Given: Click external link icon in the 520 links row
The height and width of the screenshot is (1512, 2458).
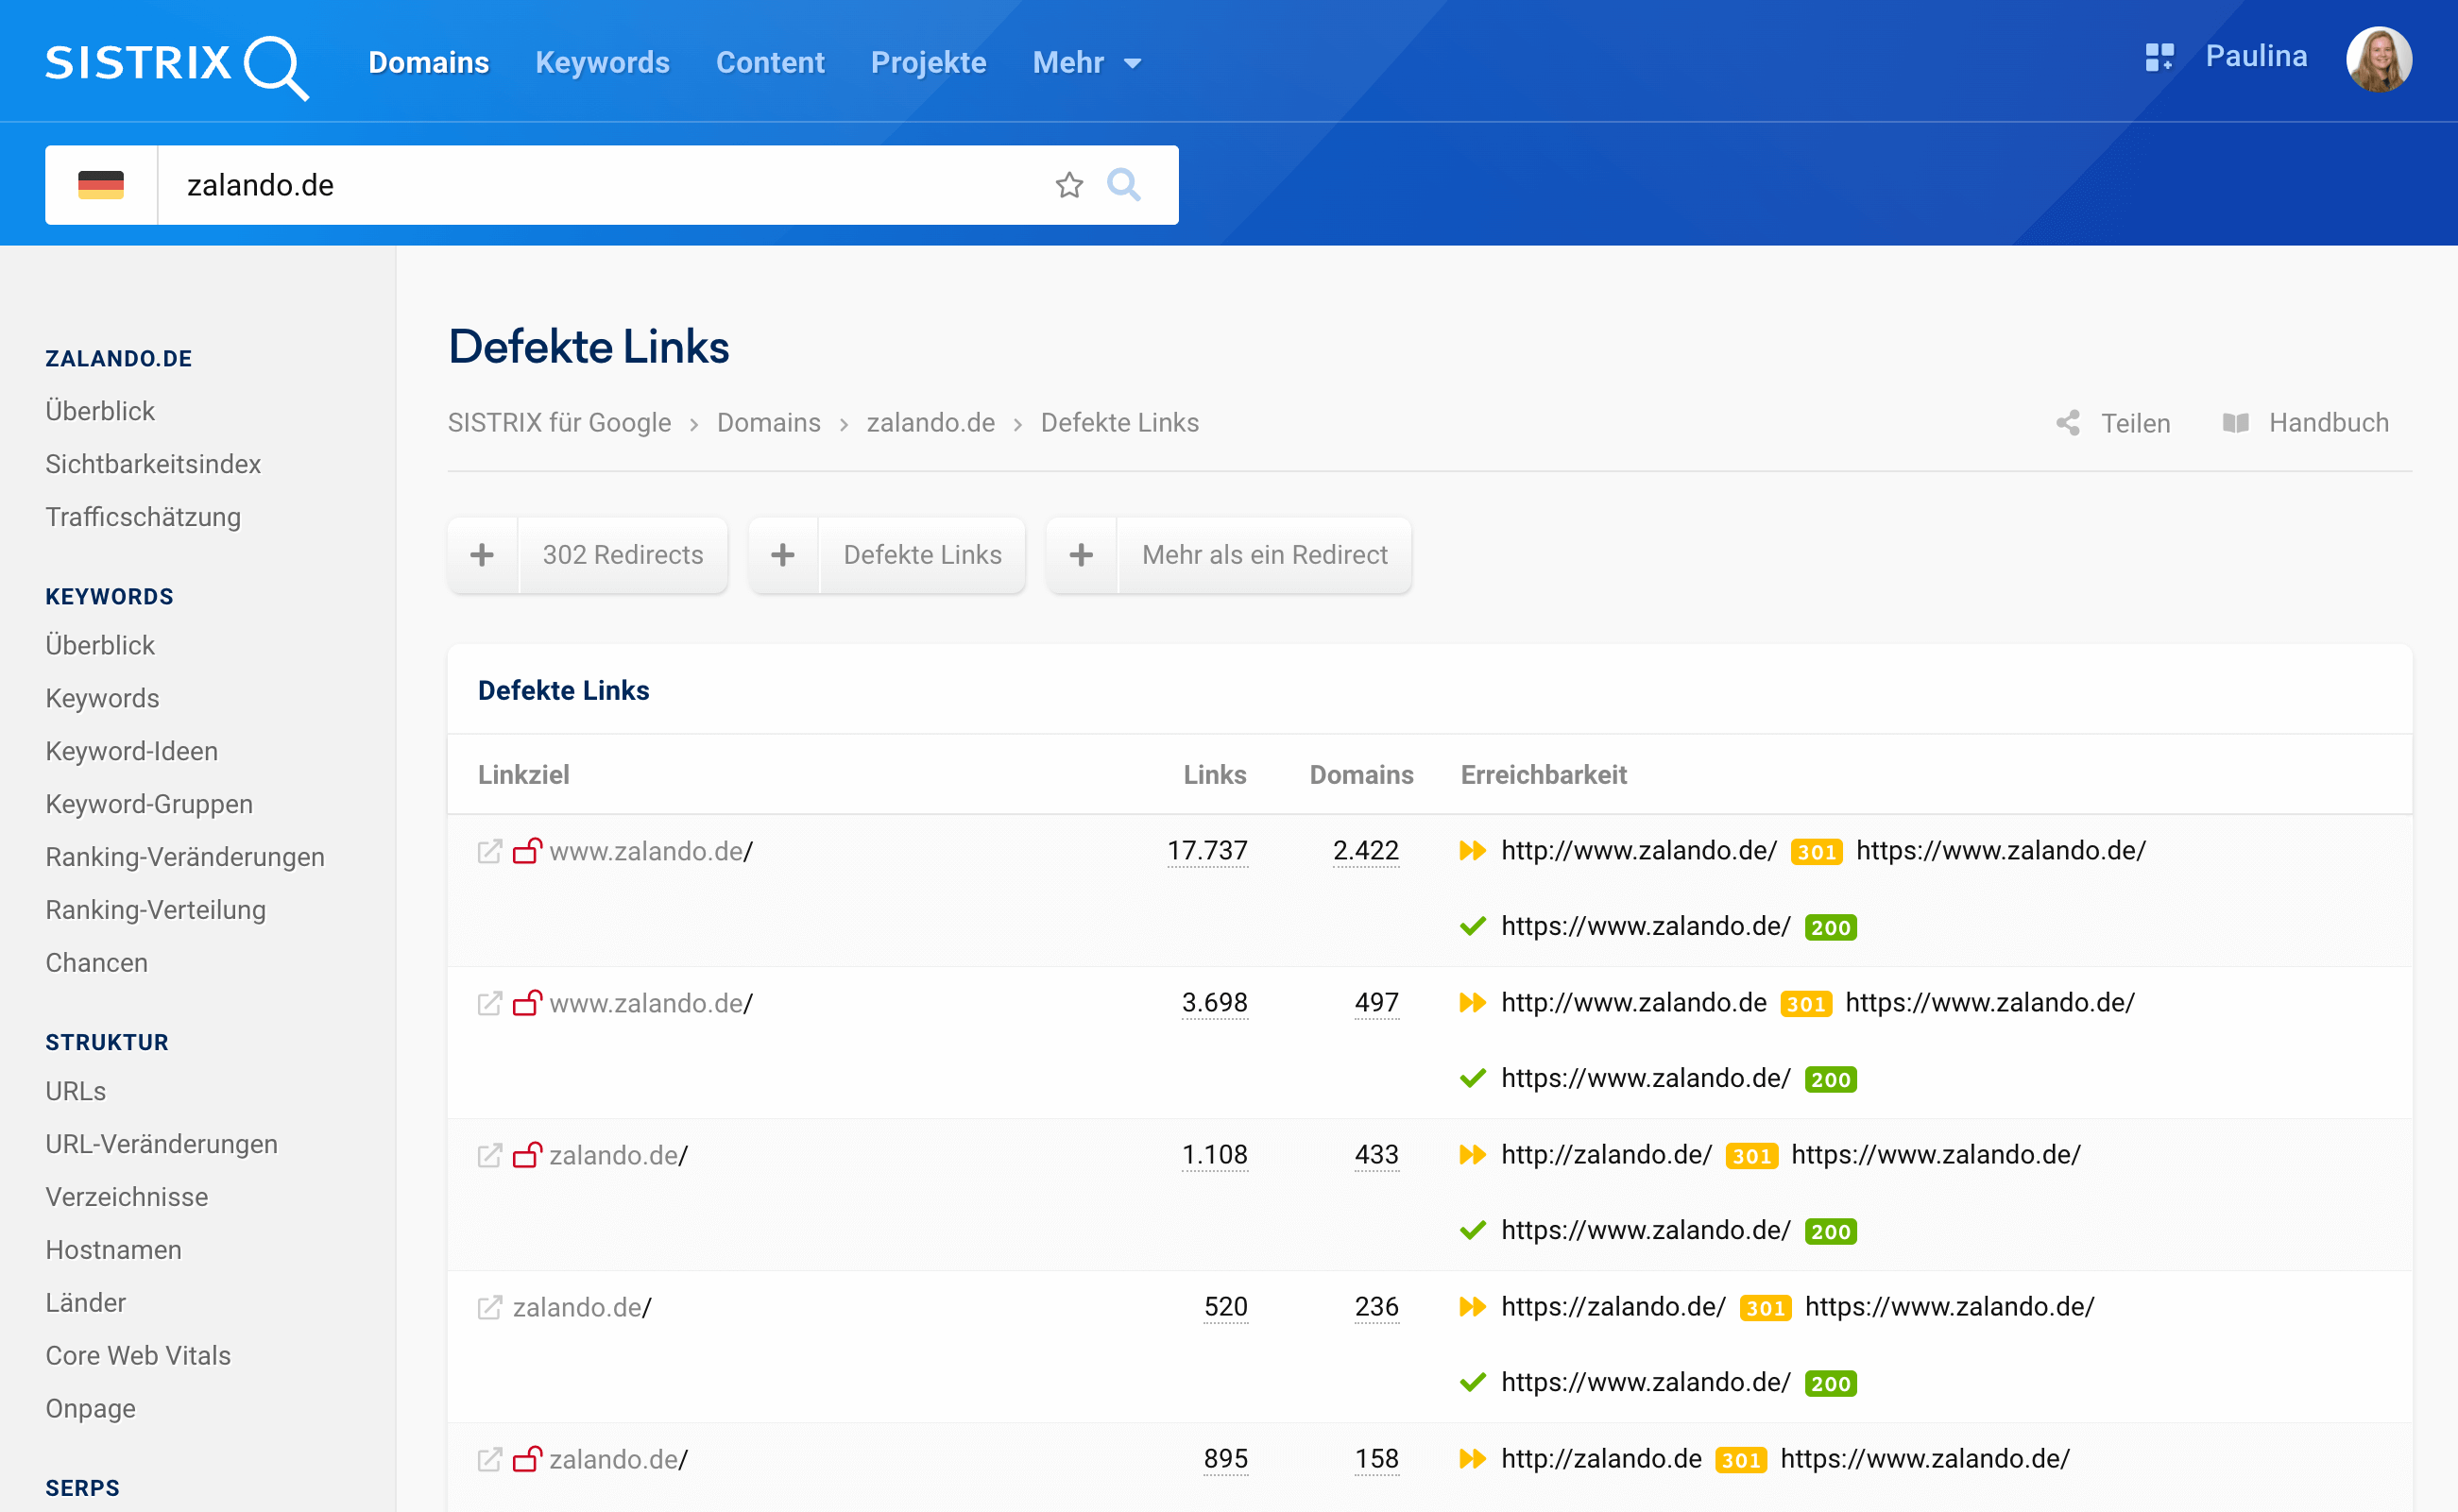Looking at the screenshot, I should (x=489, y=1307).
